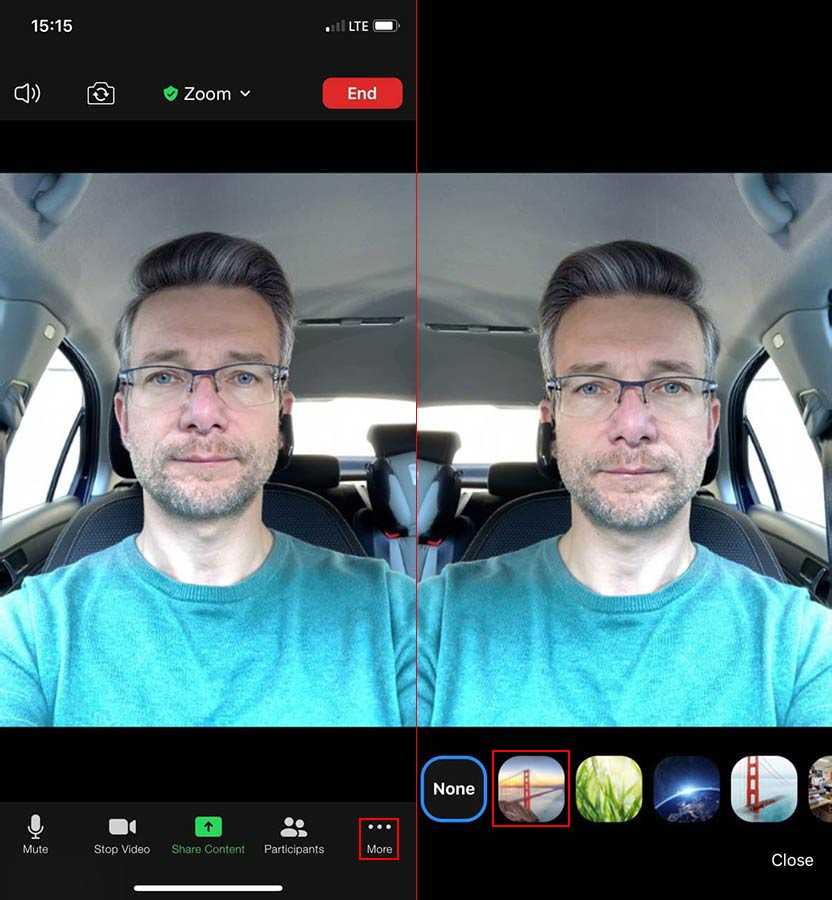
Task: Tap the 15:15 clock in status bar
Action: click(51, 26)
